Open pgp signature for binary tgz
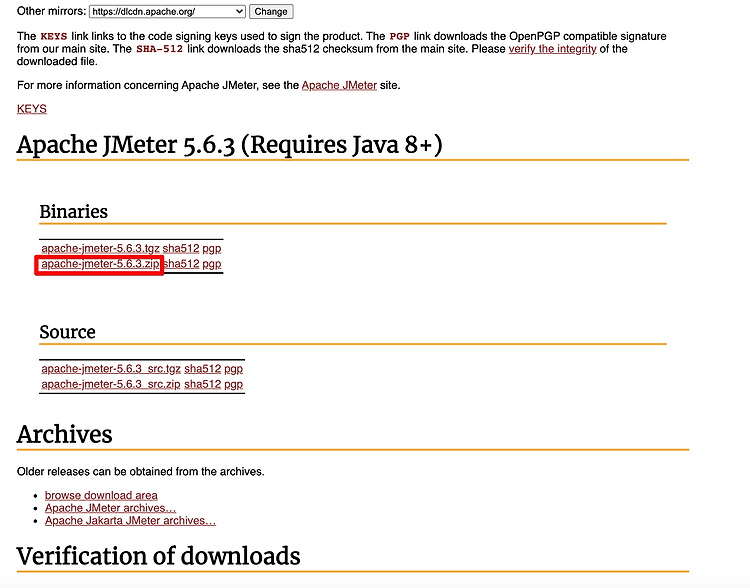Image resolution: width=750 pixels, height=588 pixels. [x=212, y=248]
